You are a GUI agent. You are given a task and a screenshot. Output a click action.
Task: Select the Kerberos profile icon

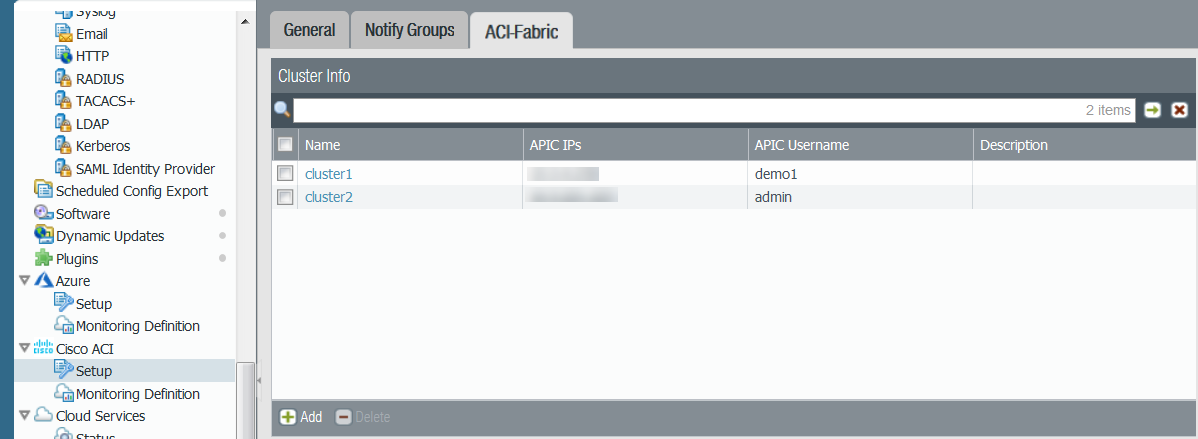(64, 145)
